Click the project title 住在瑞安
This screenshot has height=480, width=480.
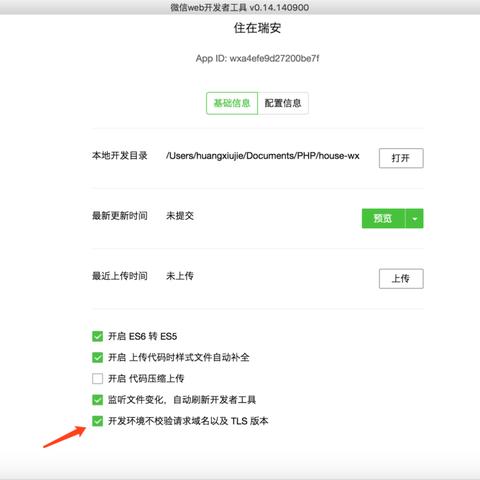(x=257, y=28)
